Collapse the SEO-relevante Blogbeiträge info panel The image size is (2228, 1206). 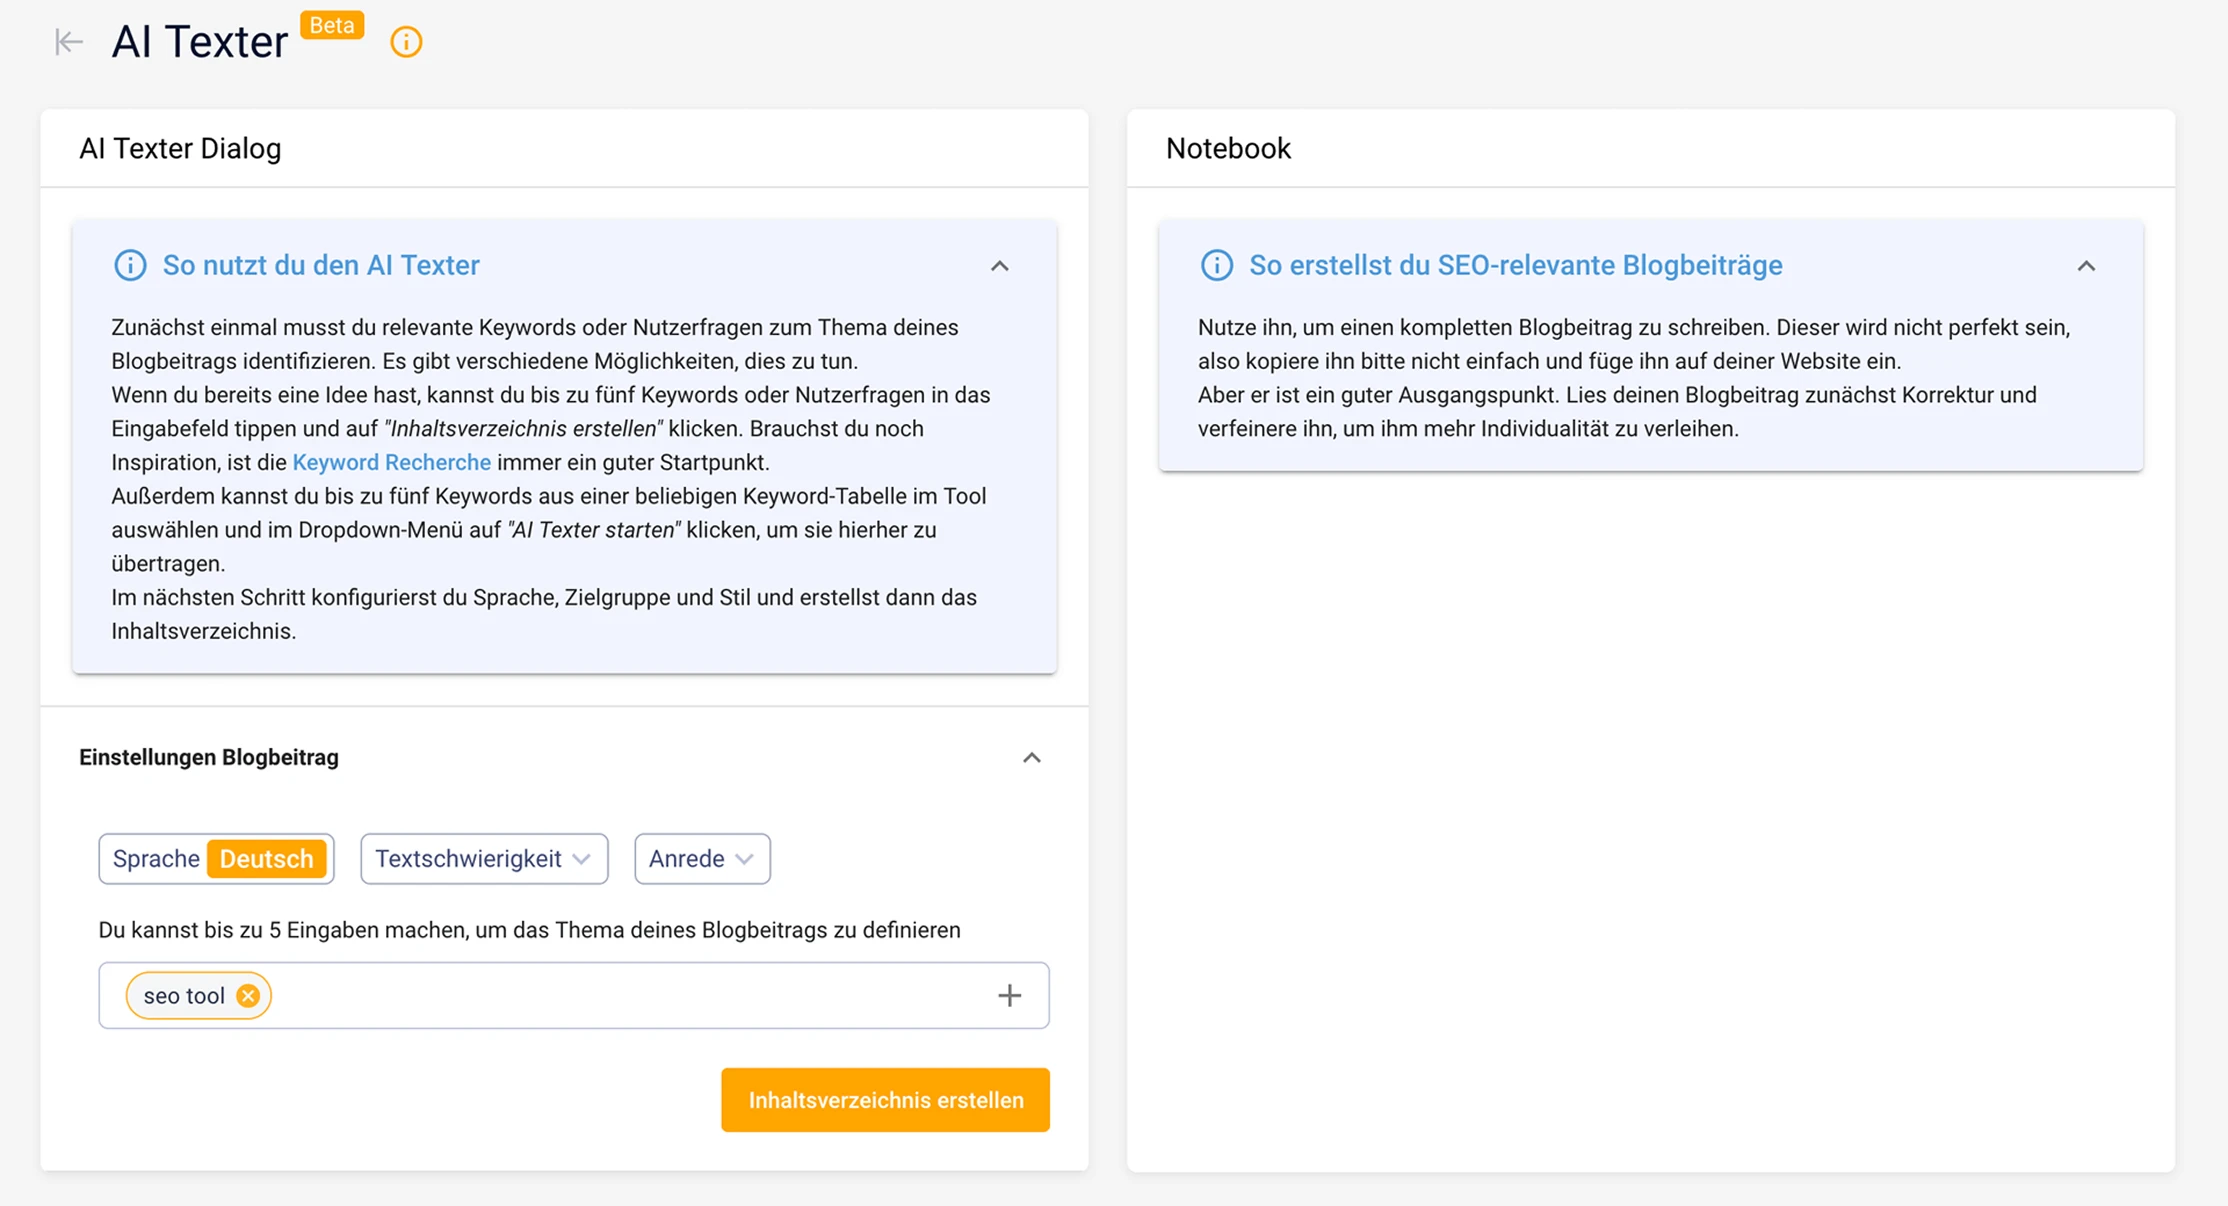coord(2085,266)
